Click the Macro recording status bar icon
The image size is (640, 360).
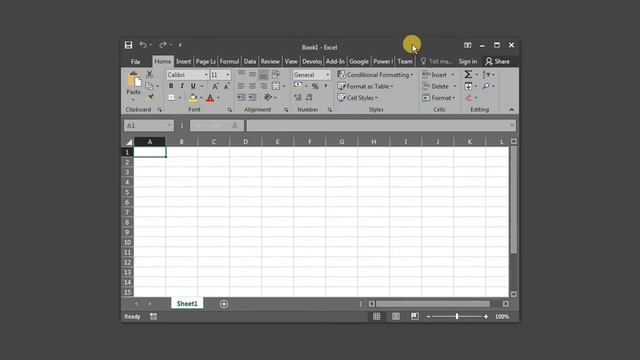point(153,316)
